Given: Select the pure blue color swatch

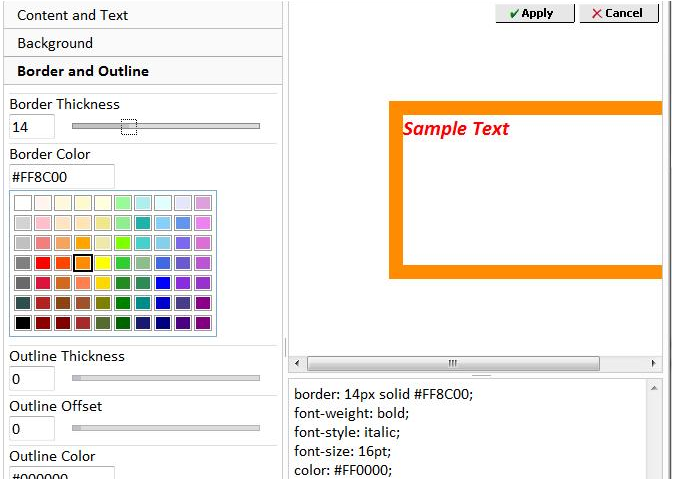Looking at the screenshot, I should pyautogui.click(x=163, y=283).
